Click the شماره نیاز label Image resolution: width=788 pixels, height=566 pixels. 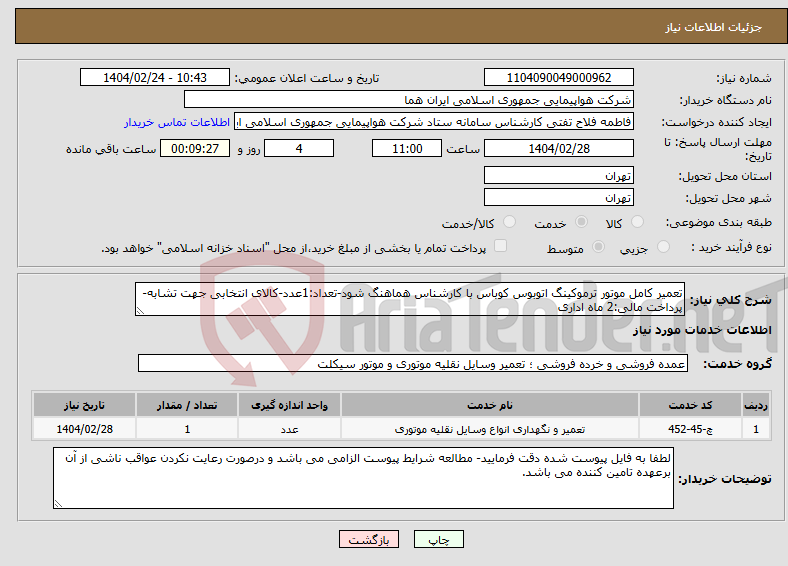pyautogui.click(x=744, y=78)
